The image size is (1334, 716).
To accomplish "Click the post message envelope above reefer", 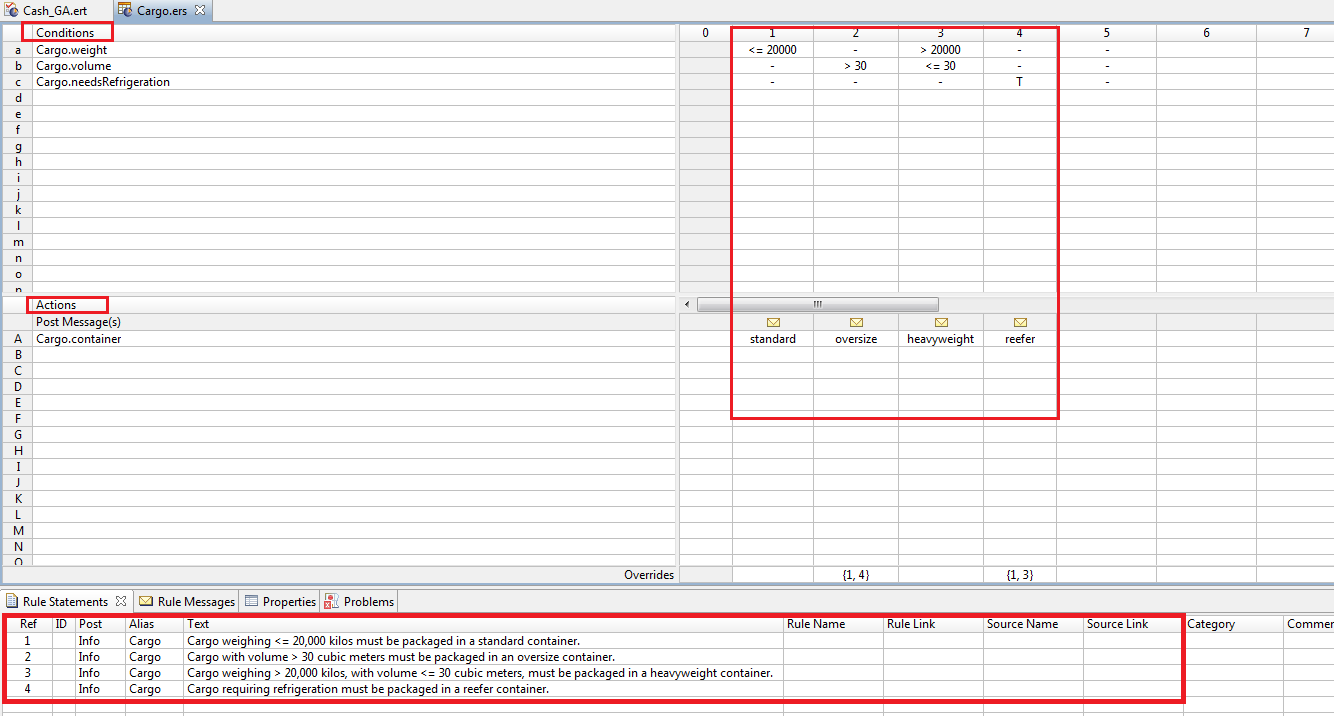I will (1020, 323).
